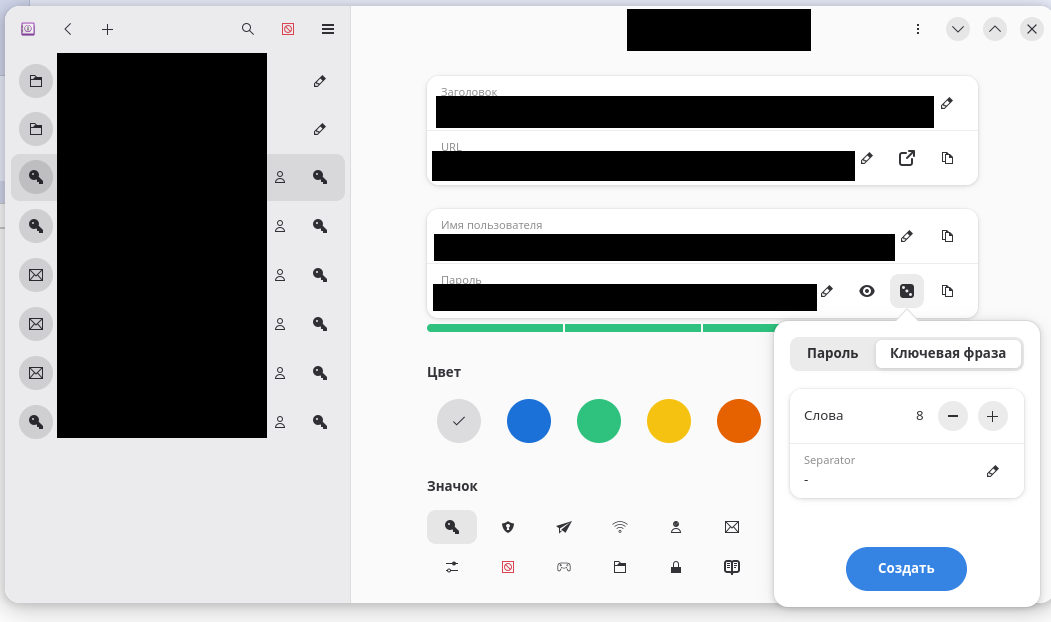This screenshot has height=622, width=1051.
Task: Click the red lock-safe icon in sidebar header
Action: (288, 29)
